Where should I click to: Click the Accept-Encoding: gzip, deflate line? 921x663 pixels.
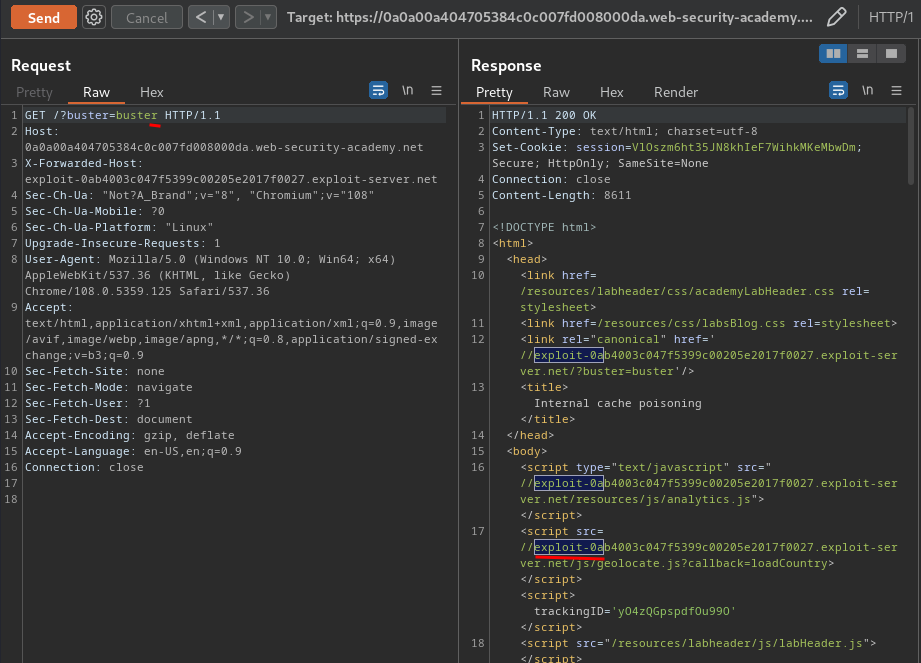129,435
